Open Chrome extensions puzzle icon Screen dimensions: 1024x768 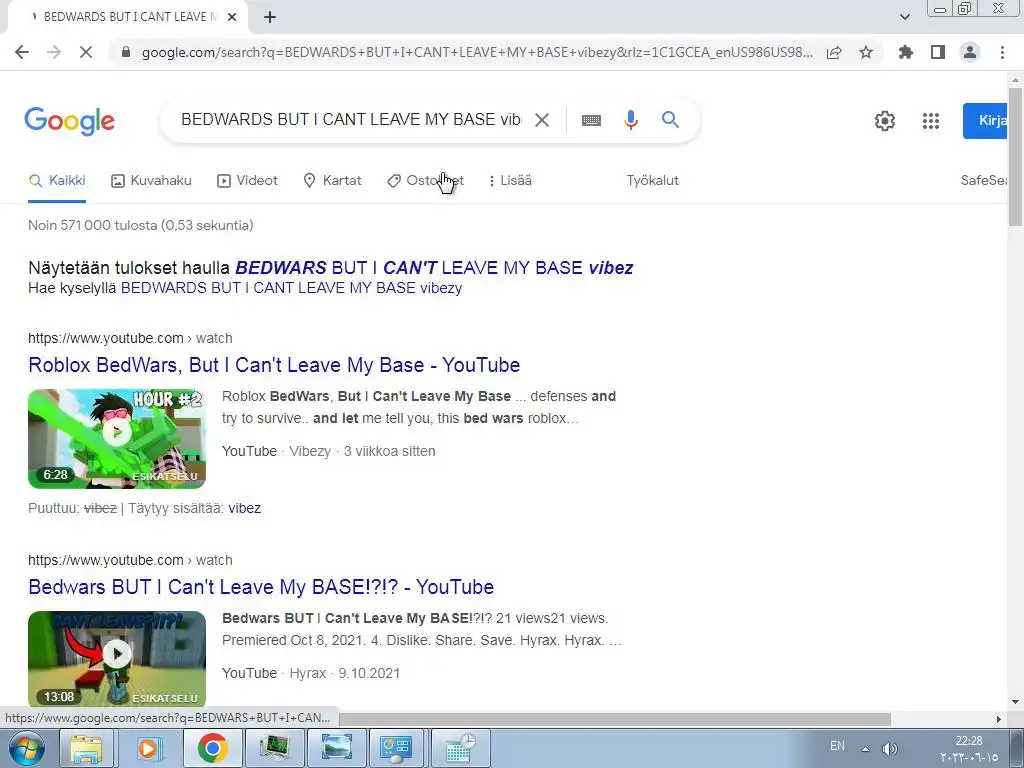click(906, 52)
